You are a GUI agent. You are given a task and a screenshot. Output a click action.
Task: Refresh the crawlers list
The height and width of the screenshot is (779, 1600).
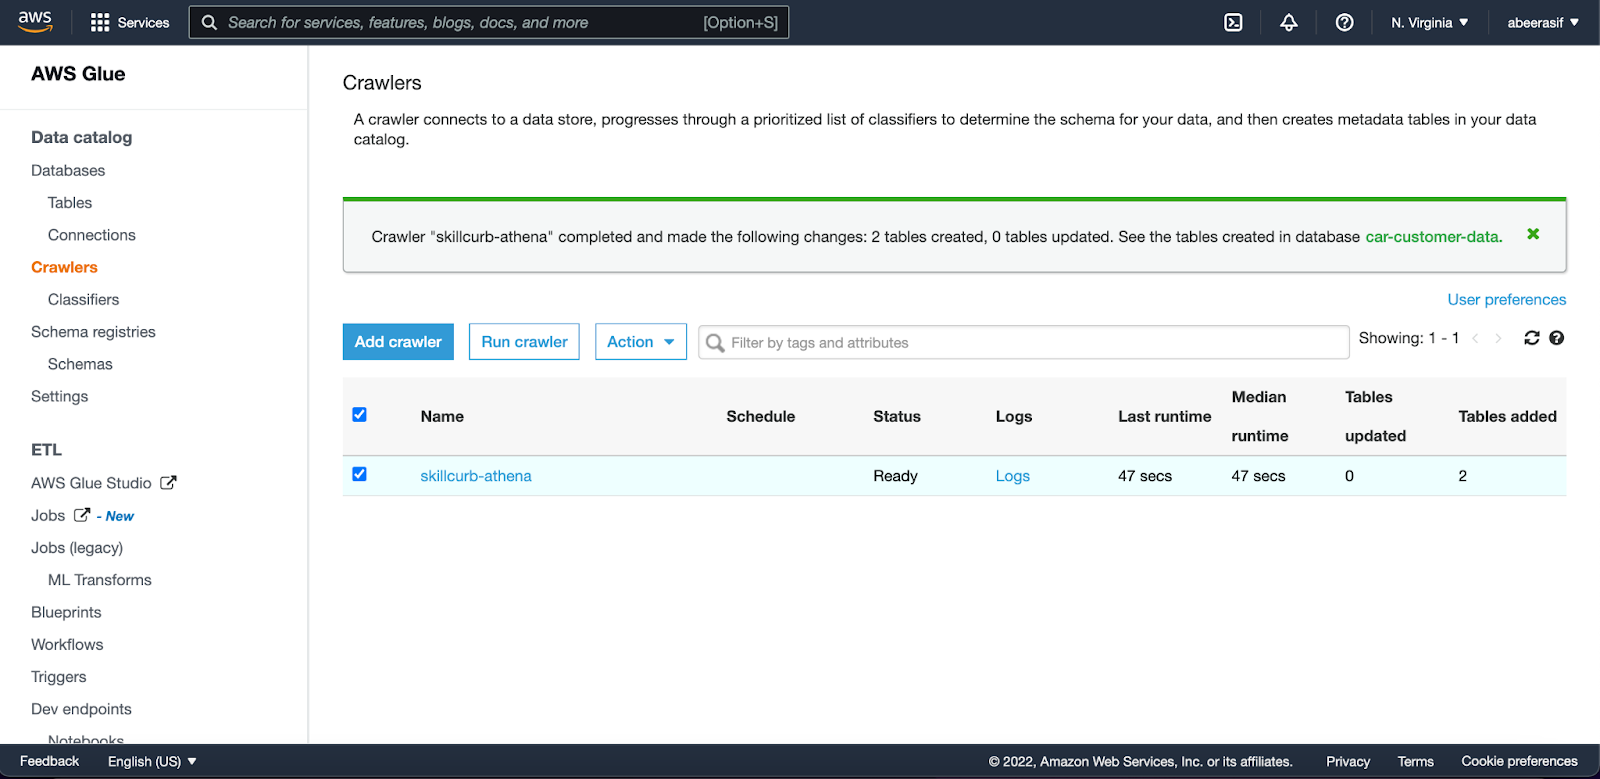(1532, 338)
